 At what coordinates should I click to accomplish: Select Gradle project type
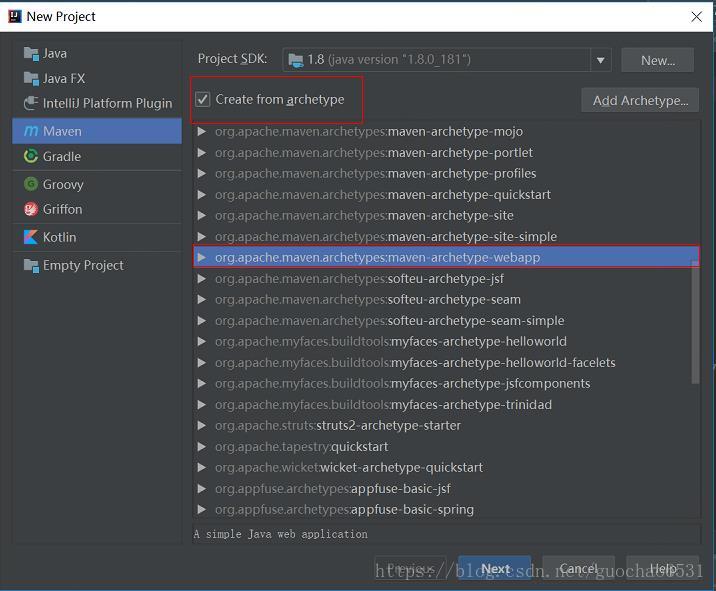tap(97, 156)
